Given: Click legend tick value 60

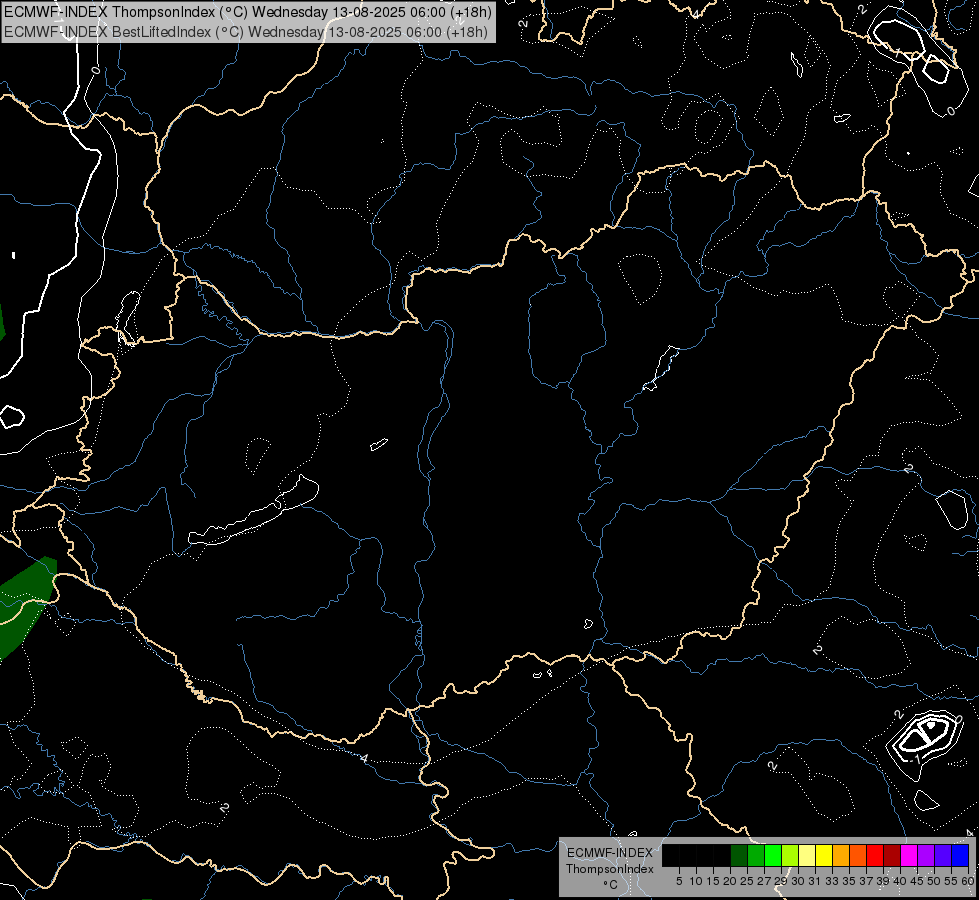Looking at the screenshot, I should coord(968,881).
